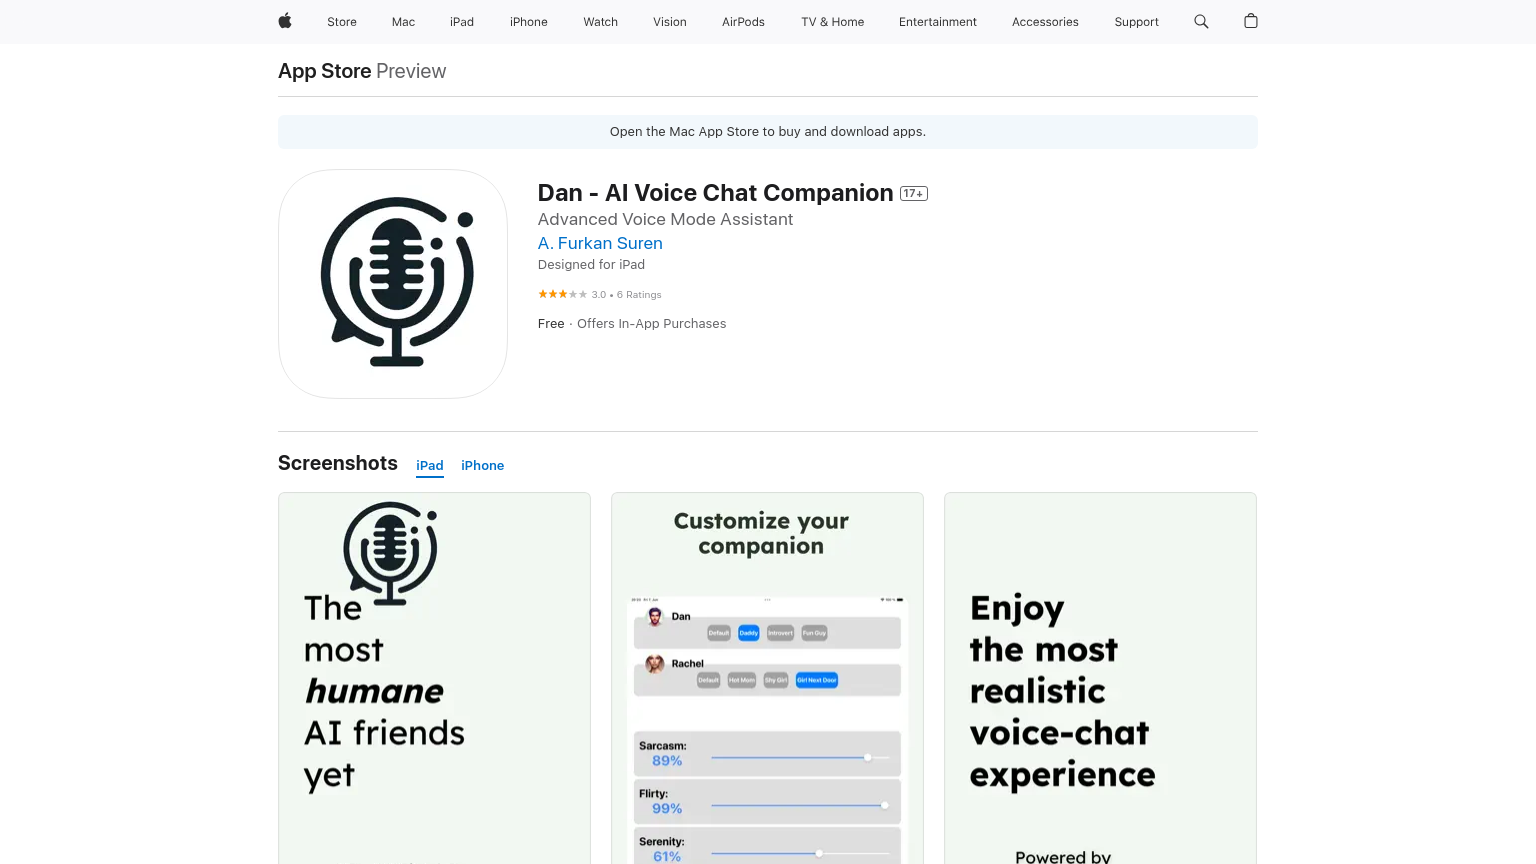Switch to the iPhone screenshots tab

(x=482, y=466)
